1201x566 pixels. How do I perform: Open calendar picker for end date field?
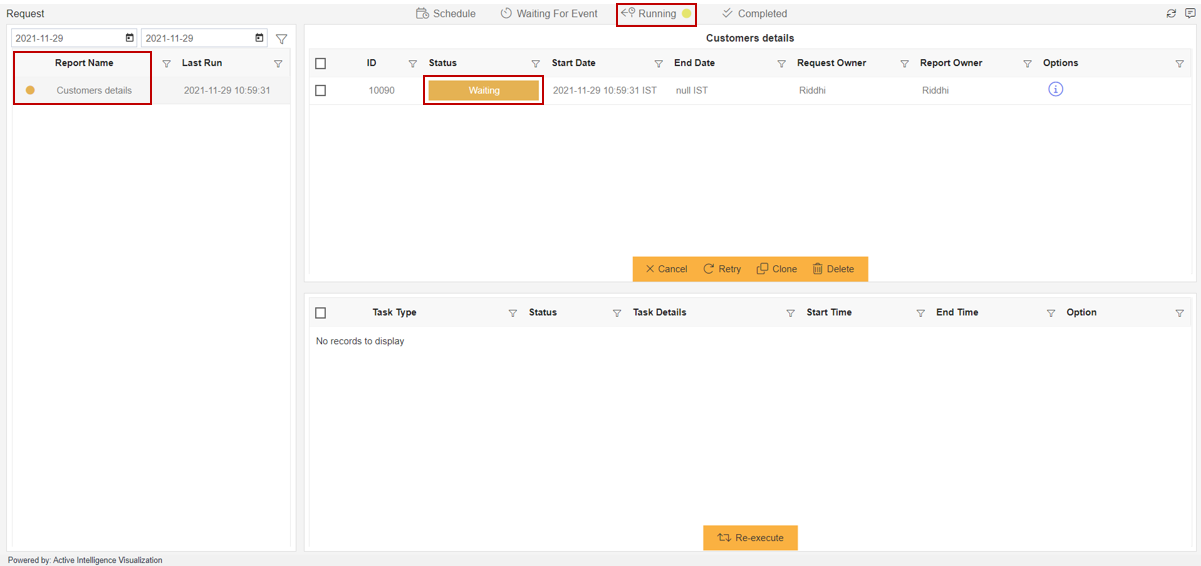pos(260,38)
